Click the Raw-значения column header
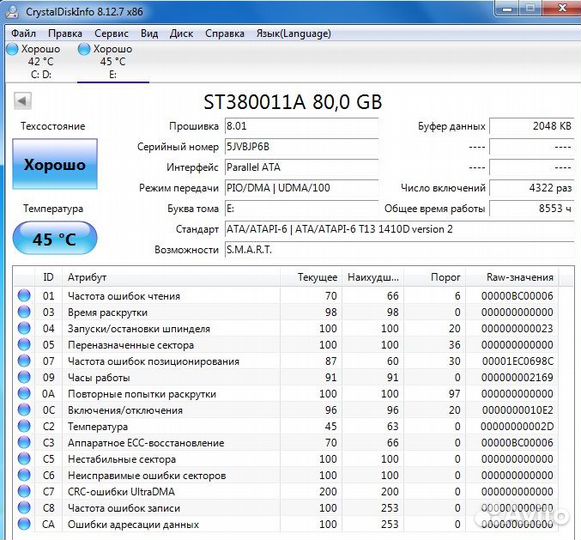Image resolution: width=581 pixels, height=540 pixels. tap(512, 277)
